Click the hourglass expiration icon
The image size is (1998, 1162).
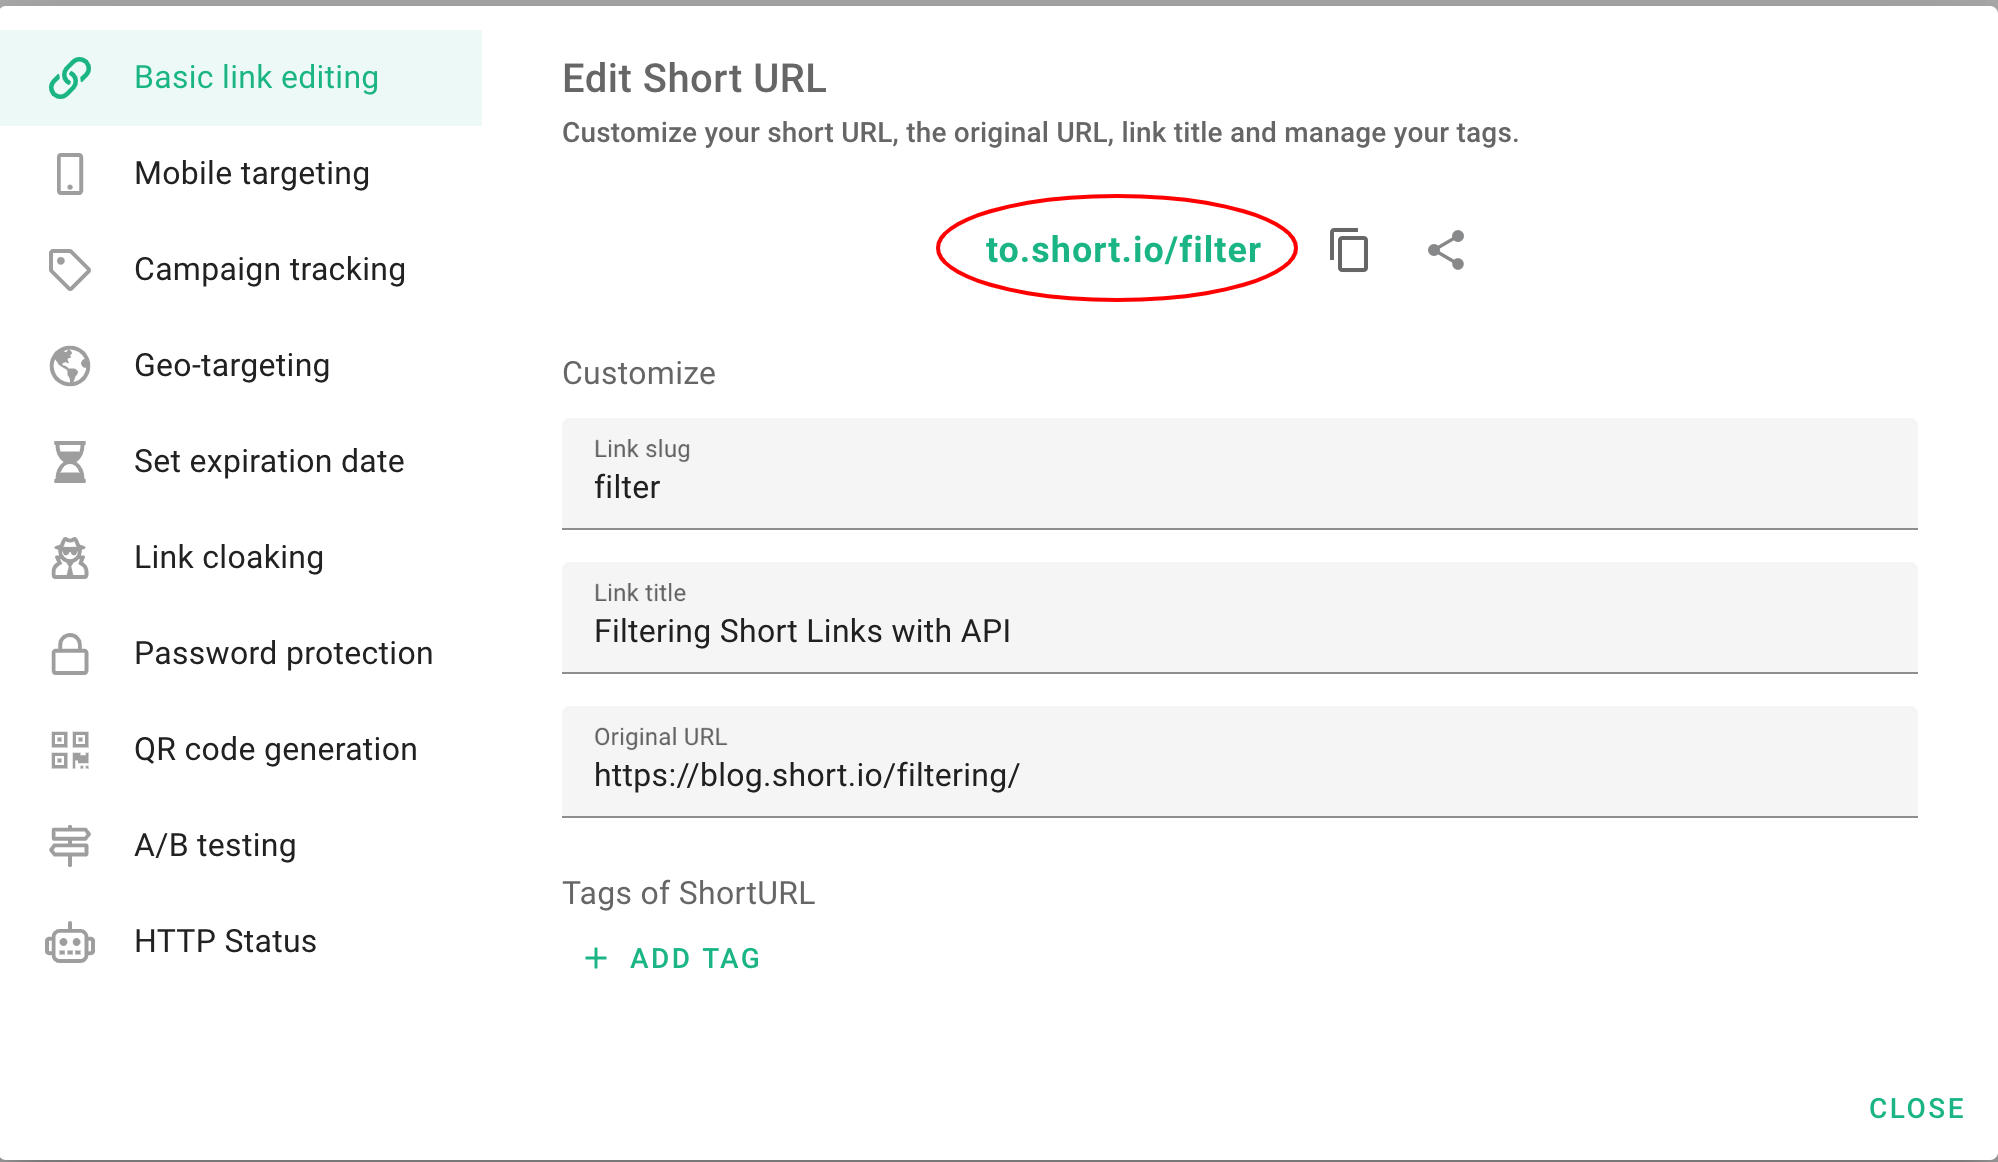(70, 462)
